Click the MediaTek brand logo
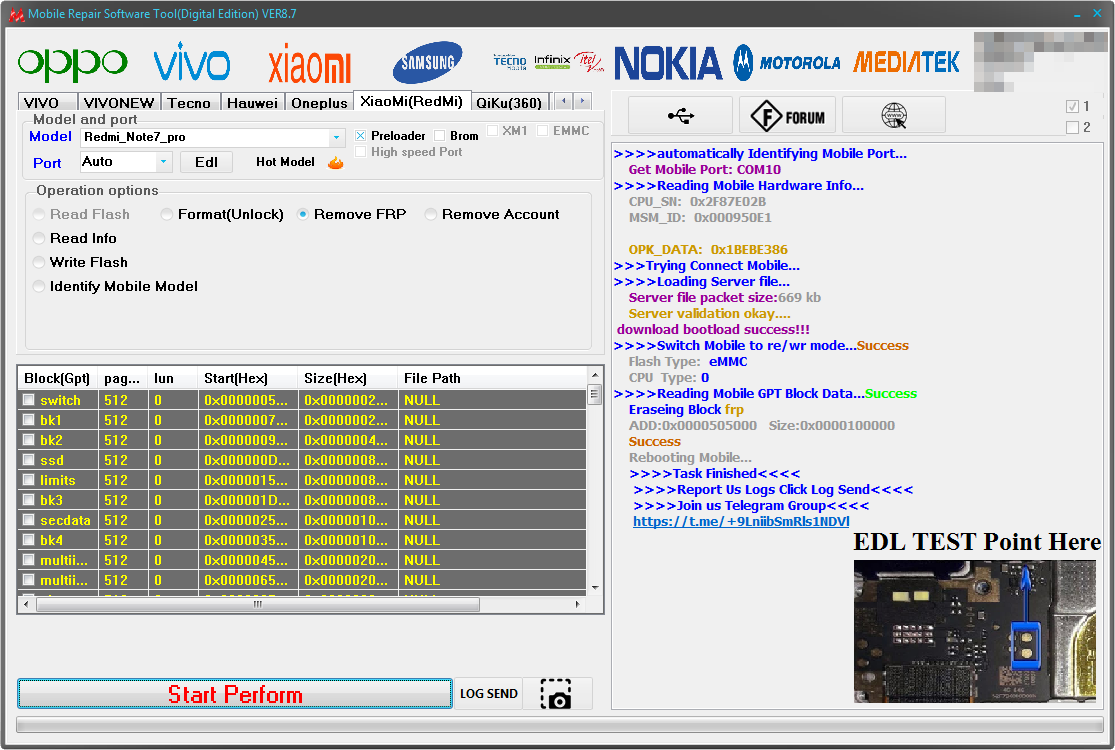1115x750 pixels. tap(907, 63)
